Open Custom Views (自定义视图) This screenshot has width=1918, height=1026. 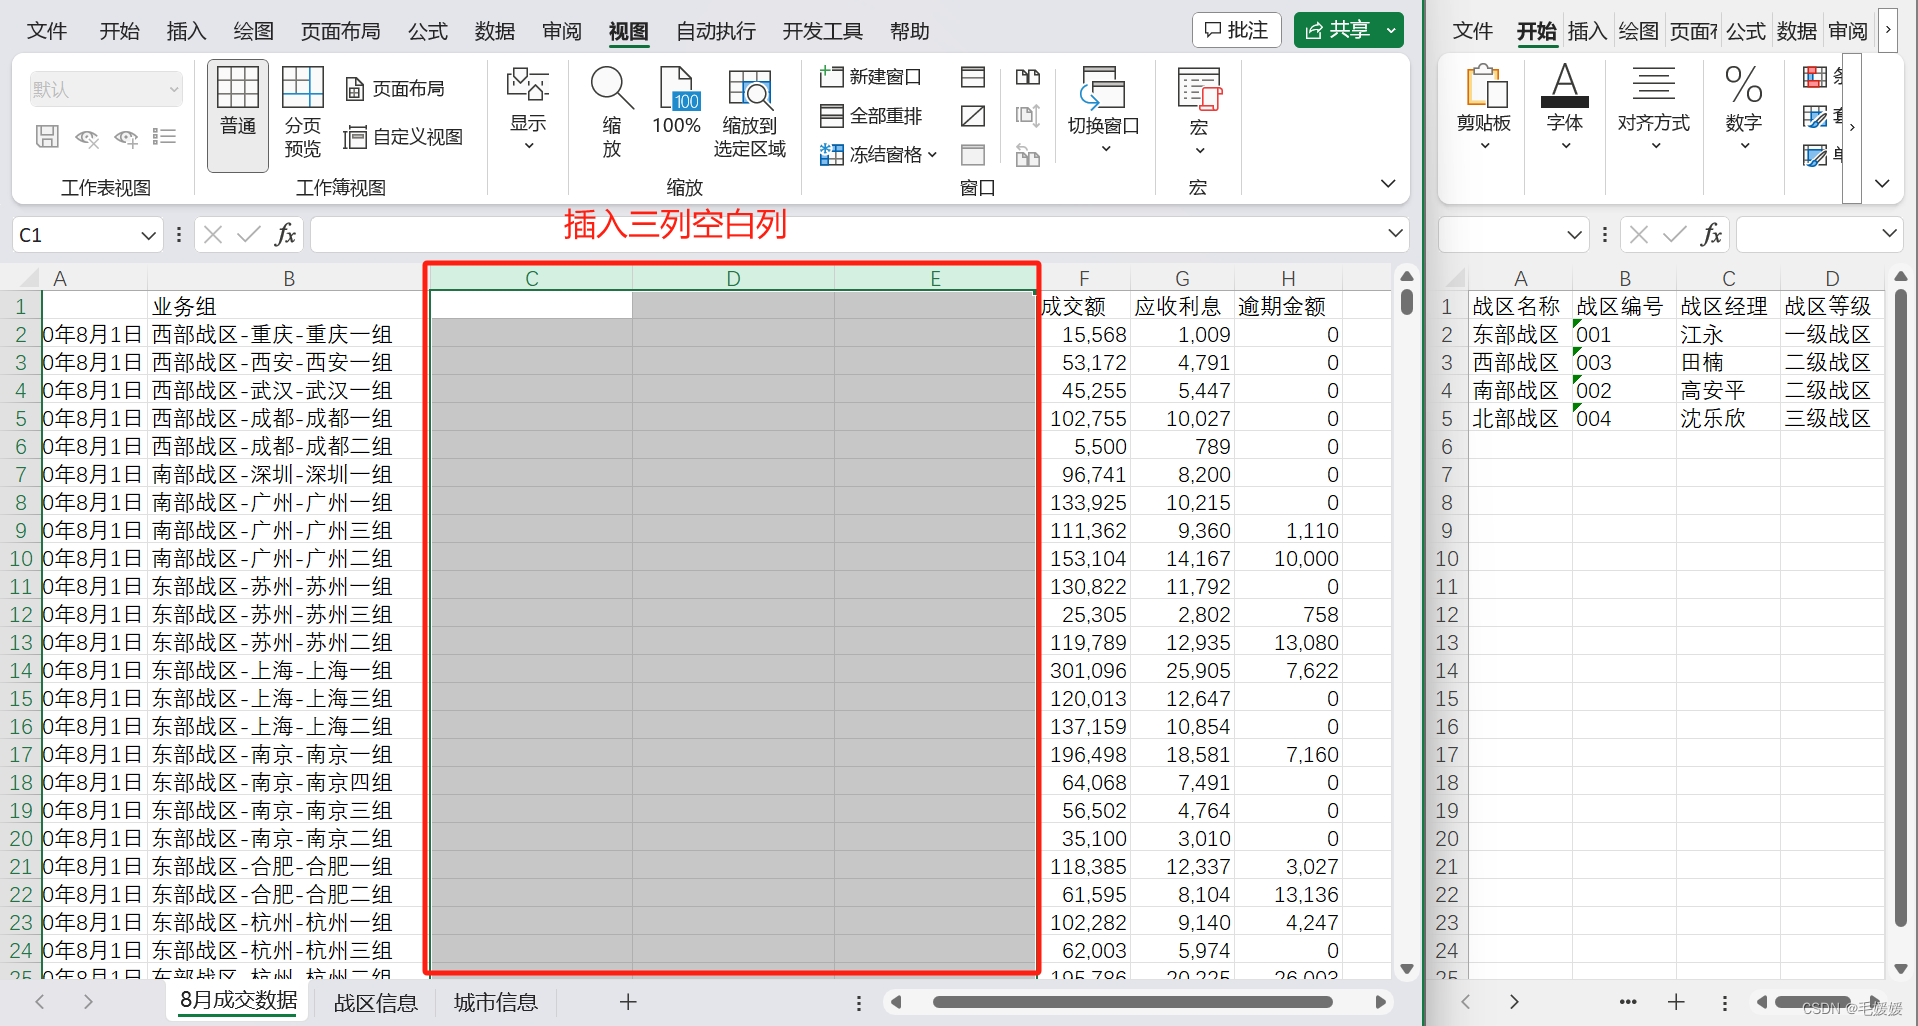(x=403, y=137)
